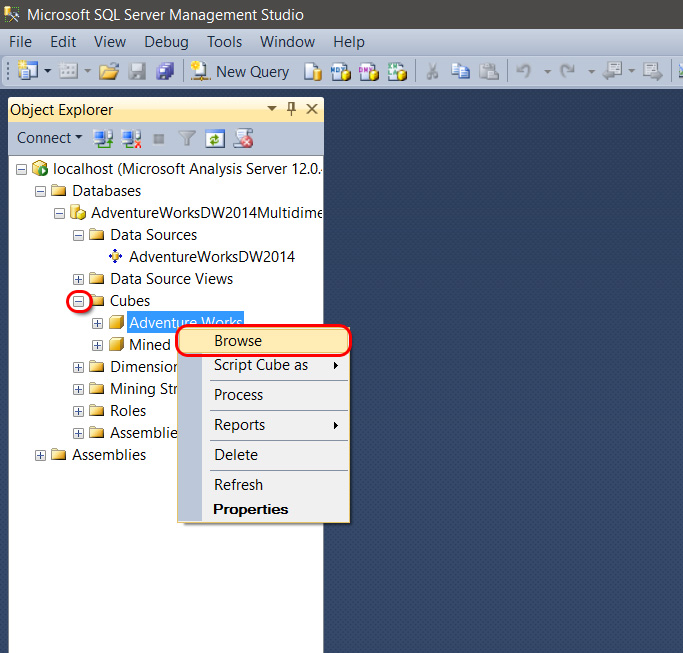Click the script with red X icon

click(x=243, y=139)
